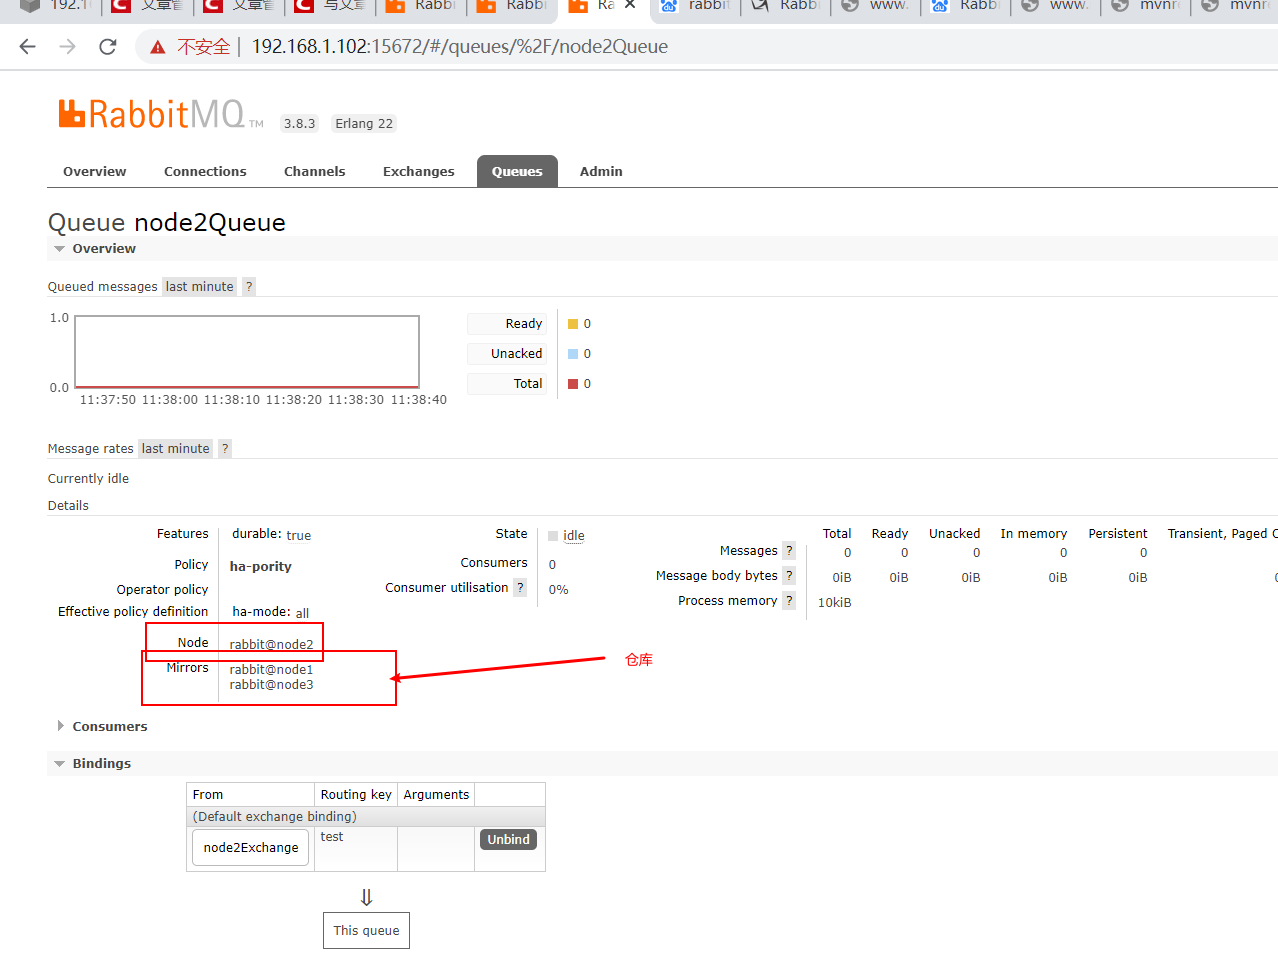
Task: Click the In memory column header
Action: [x=1034, y=533]
